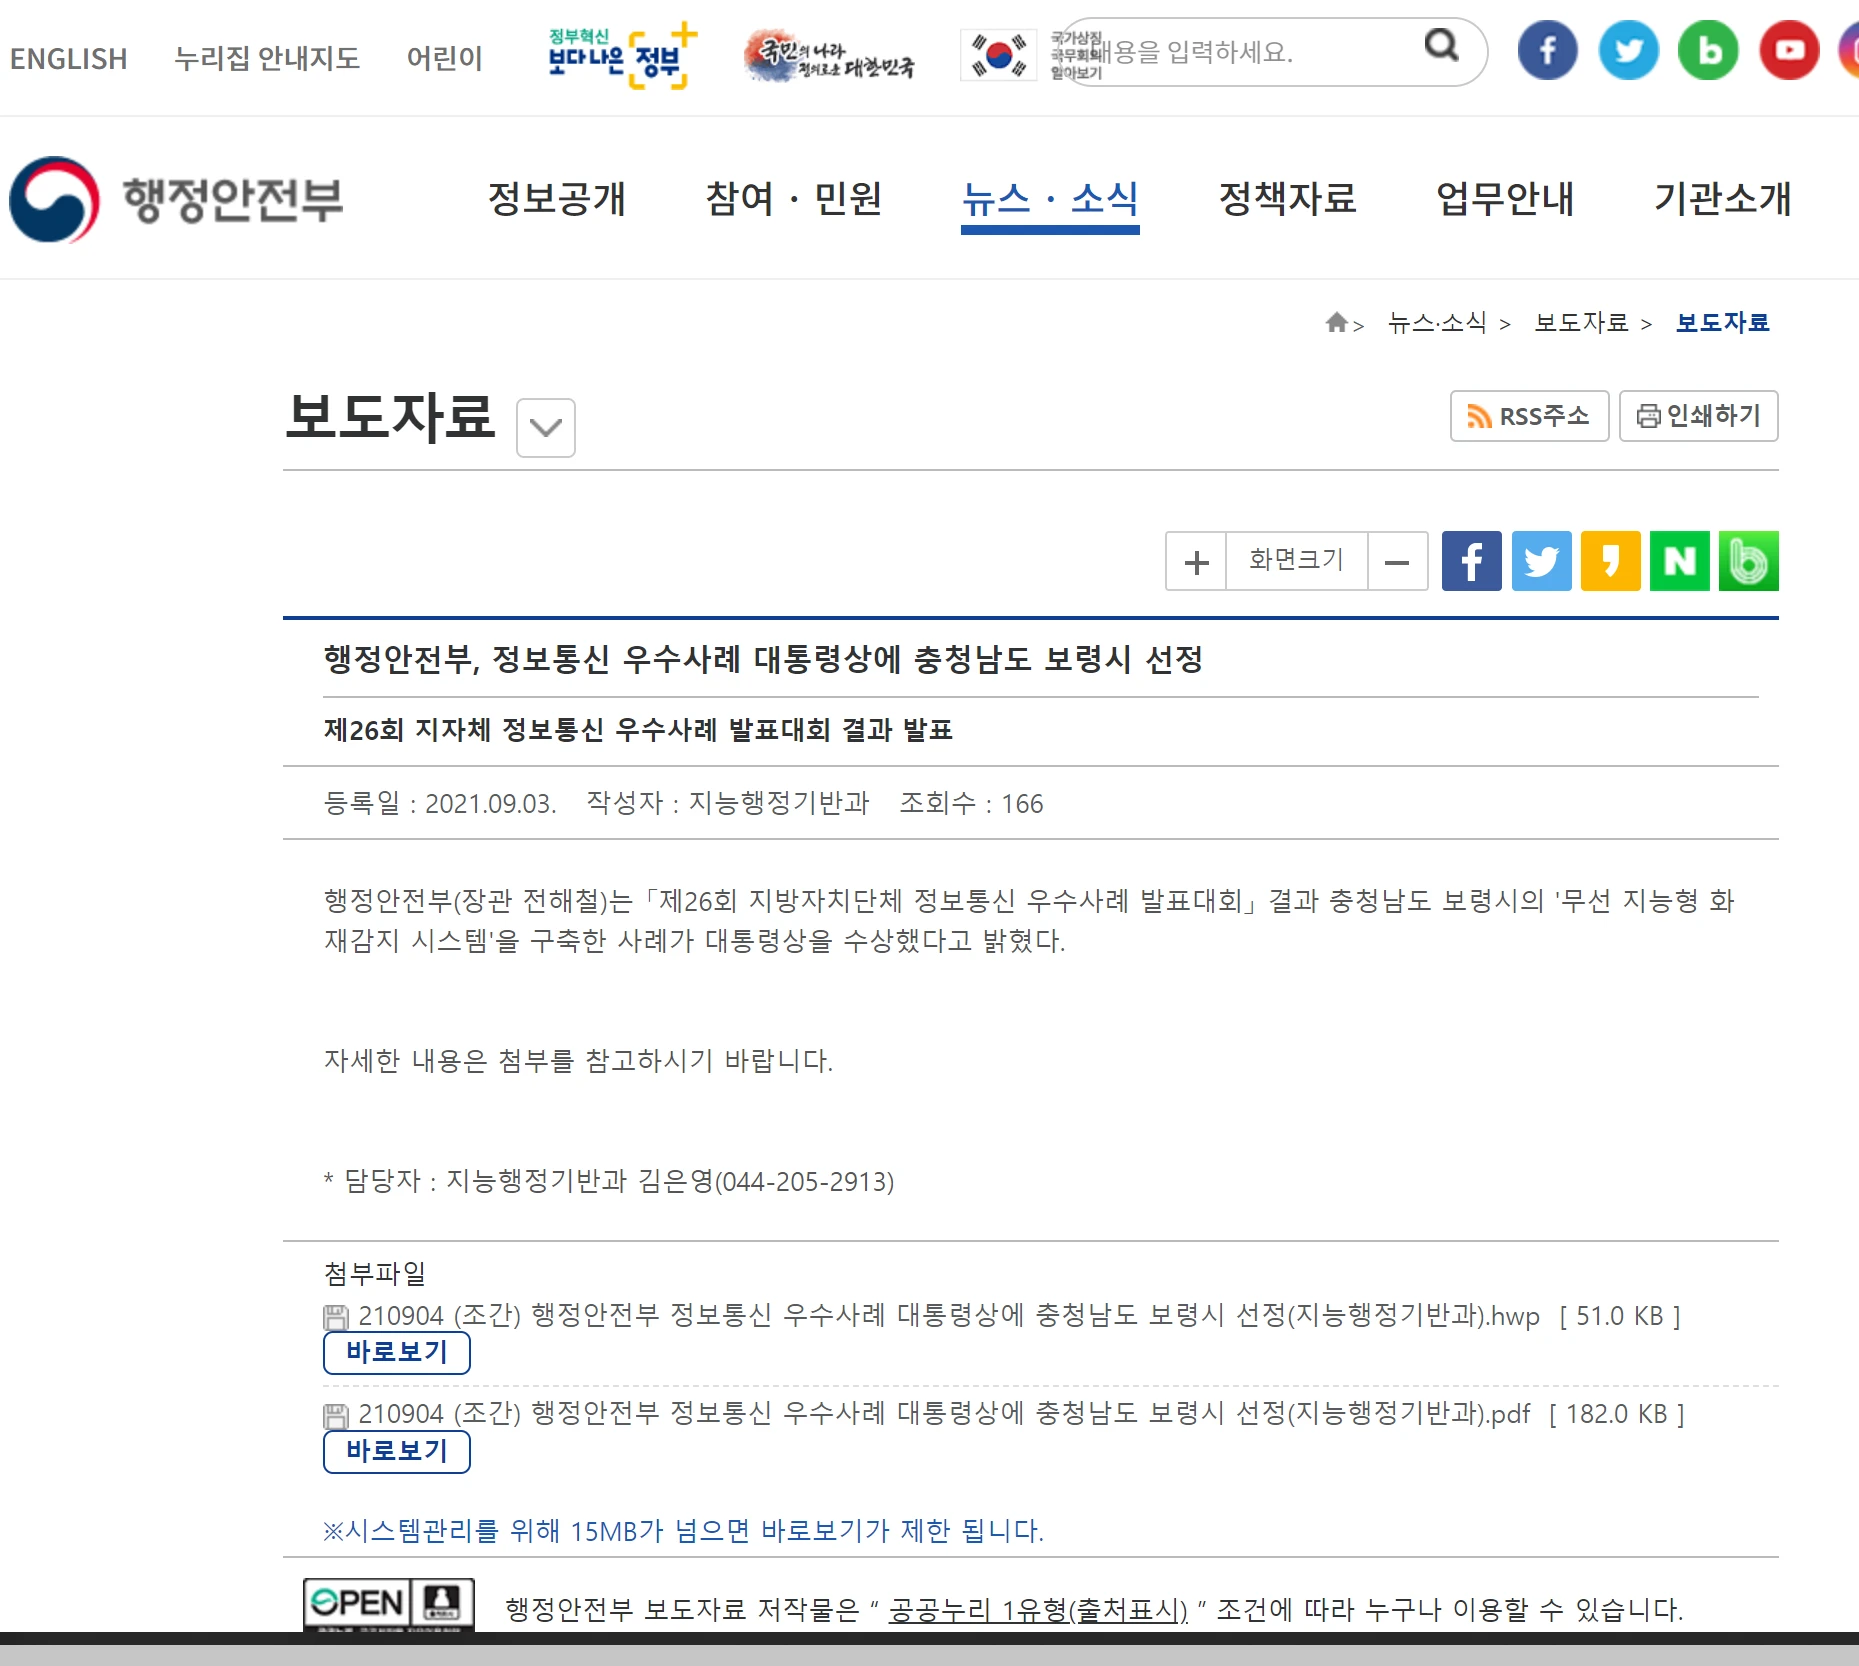Click the home breadcrumb icon
This screenshot has width=1859, height=1666.
(1336, 322)
